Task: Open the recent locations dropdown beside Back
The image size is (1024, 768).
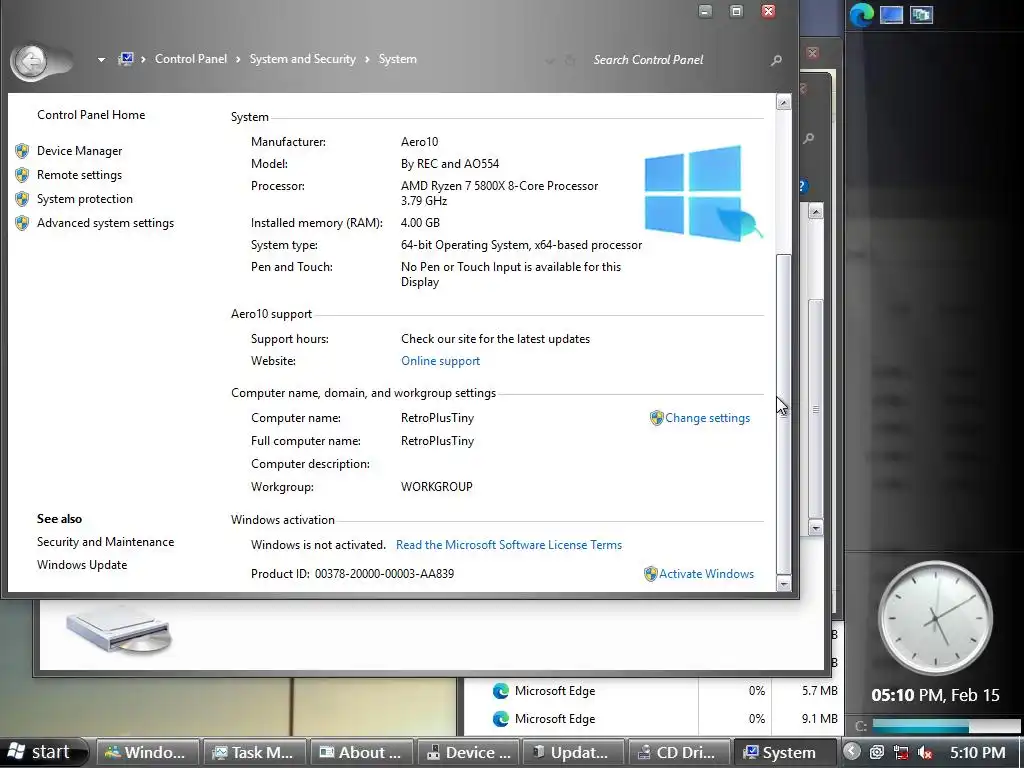Action: 101,59
